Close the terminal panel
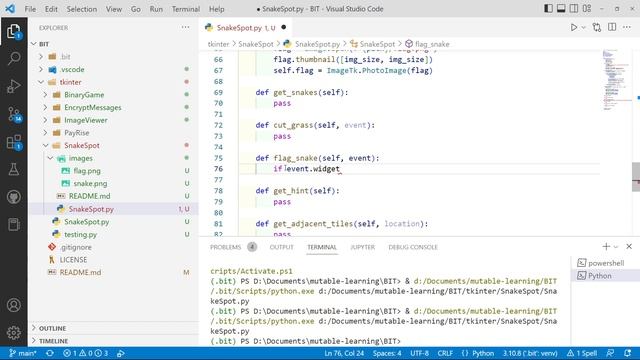Screen dimensions: 640x360 pyautogui.click(x=629, y=247)
